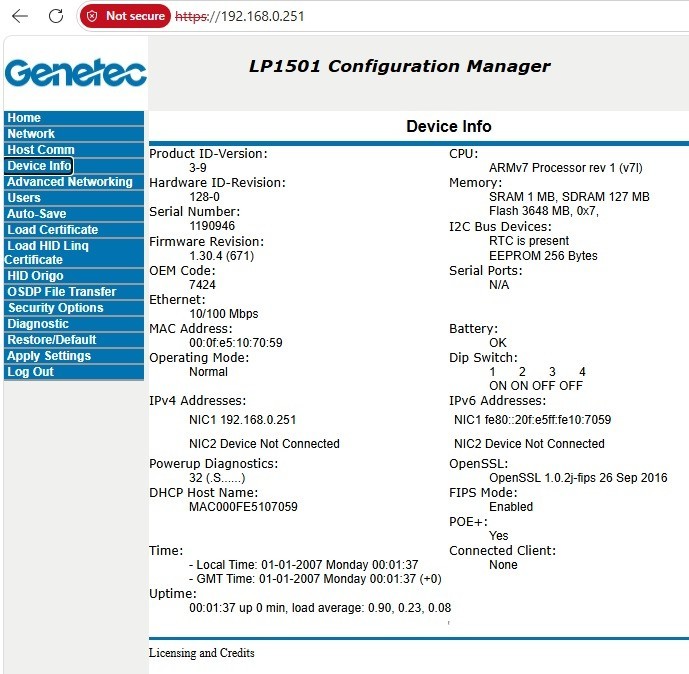689x674 pixels.
Task: Click the GMT Time line
Action: click(x=315, y=579)
